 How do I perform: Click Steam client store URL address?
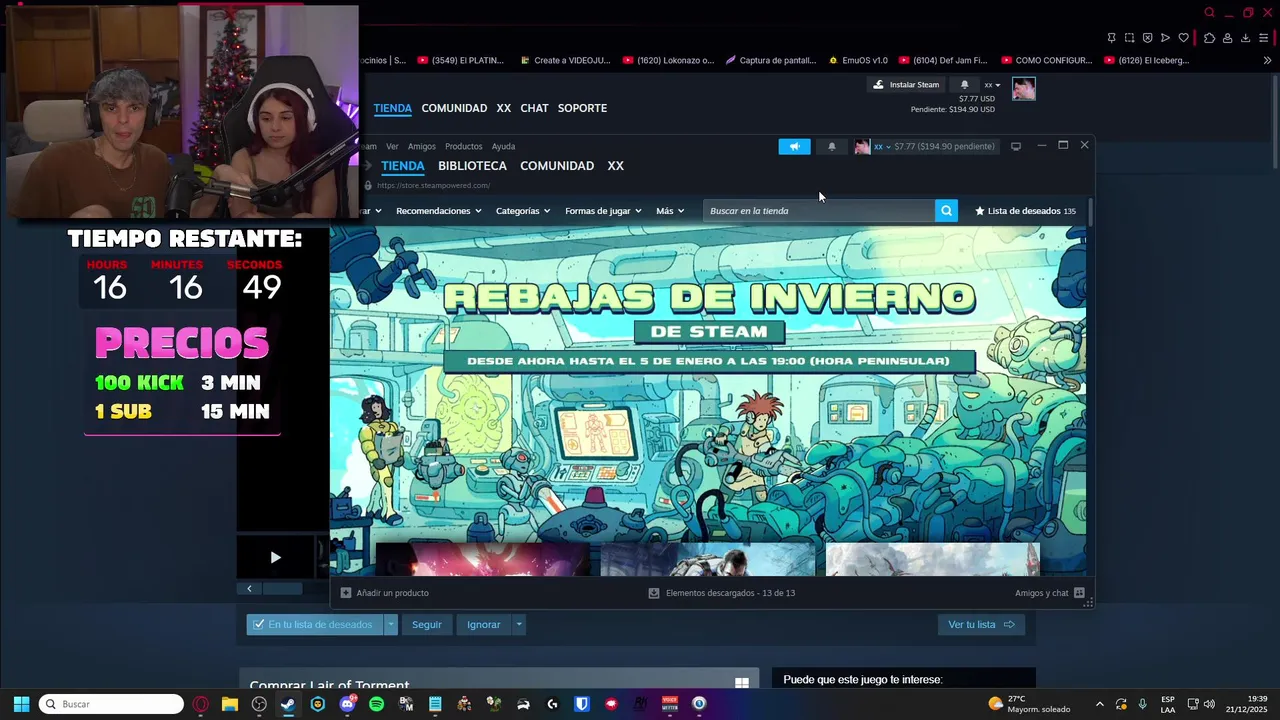tap(433, 185)
